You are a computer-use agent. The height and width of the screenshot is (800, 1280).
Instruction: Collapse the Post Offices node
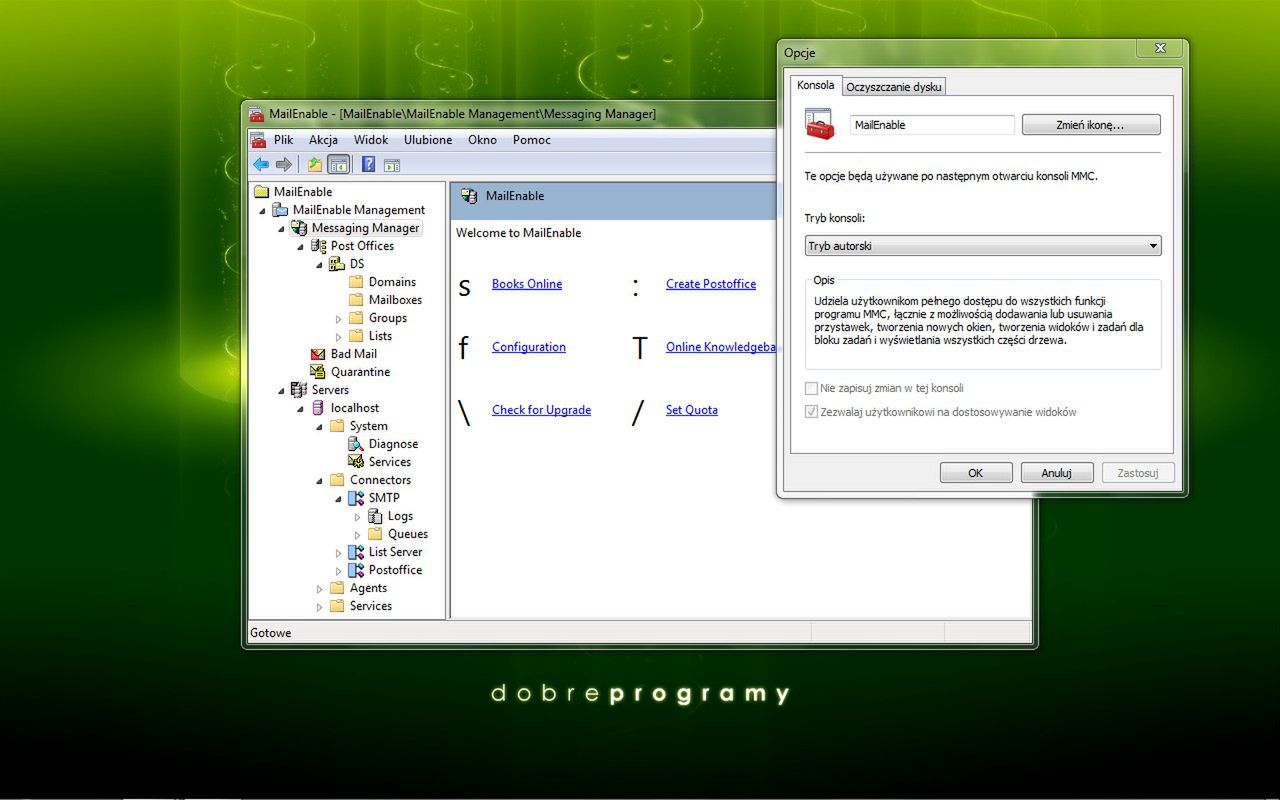(x=301, y=247)
